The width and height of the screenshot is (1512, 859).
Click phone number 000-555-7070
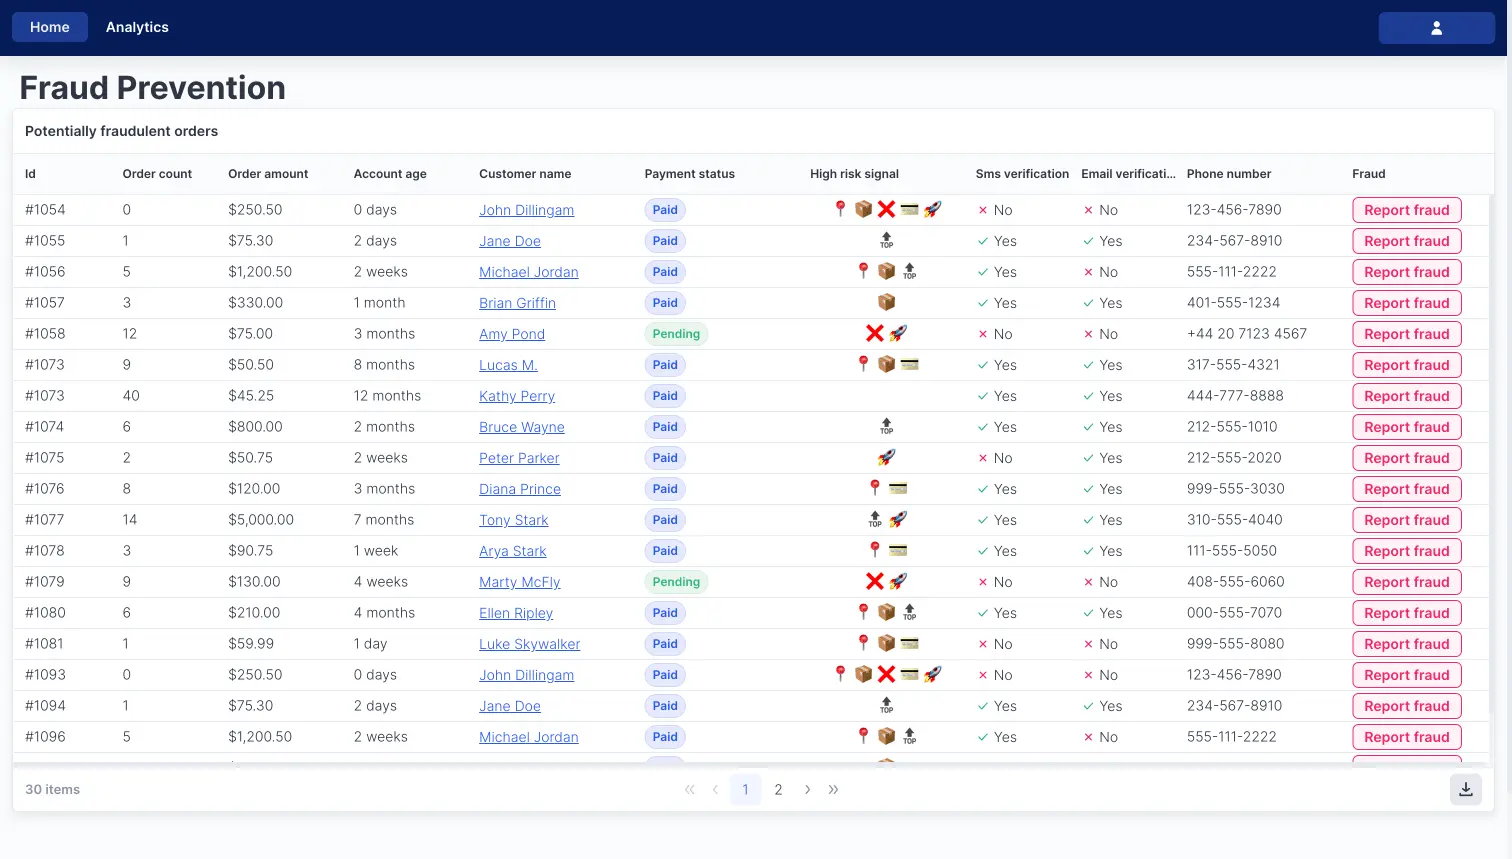click(1234, 613)
